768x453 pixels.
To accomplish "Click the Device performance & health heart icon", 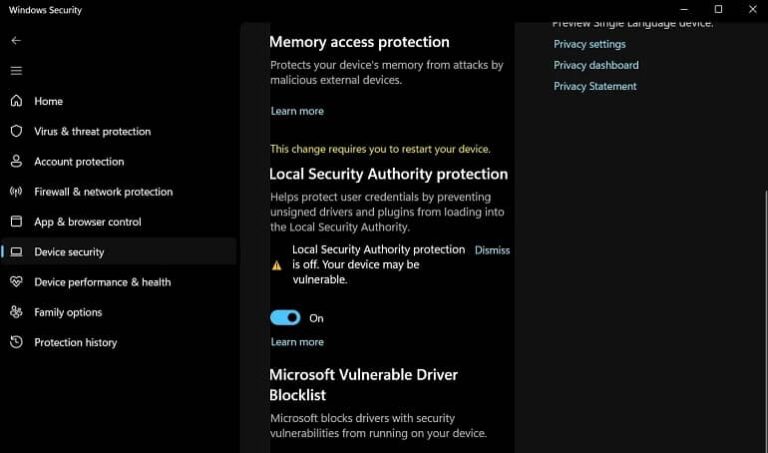I will (16, 282).
